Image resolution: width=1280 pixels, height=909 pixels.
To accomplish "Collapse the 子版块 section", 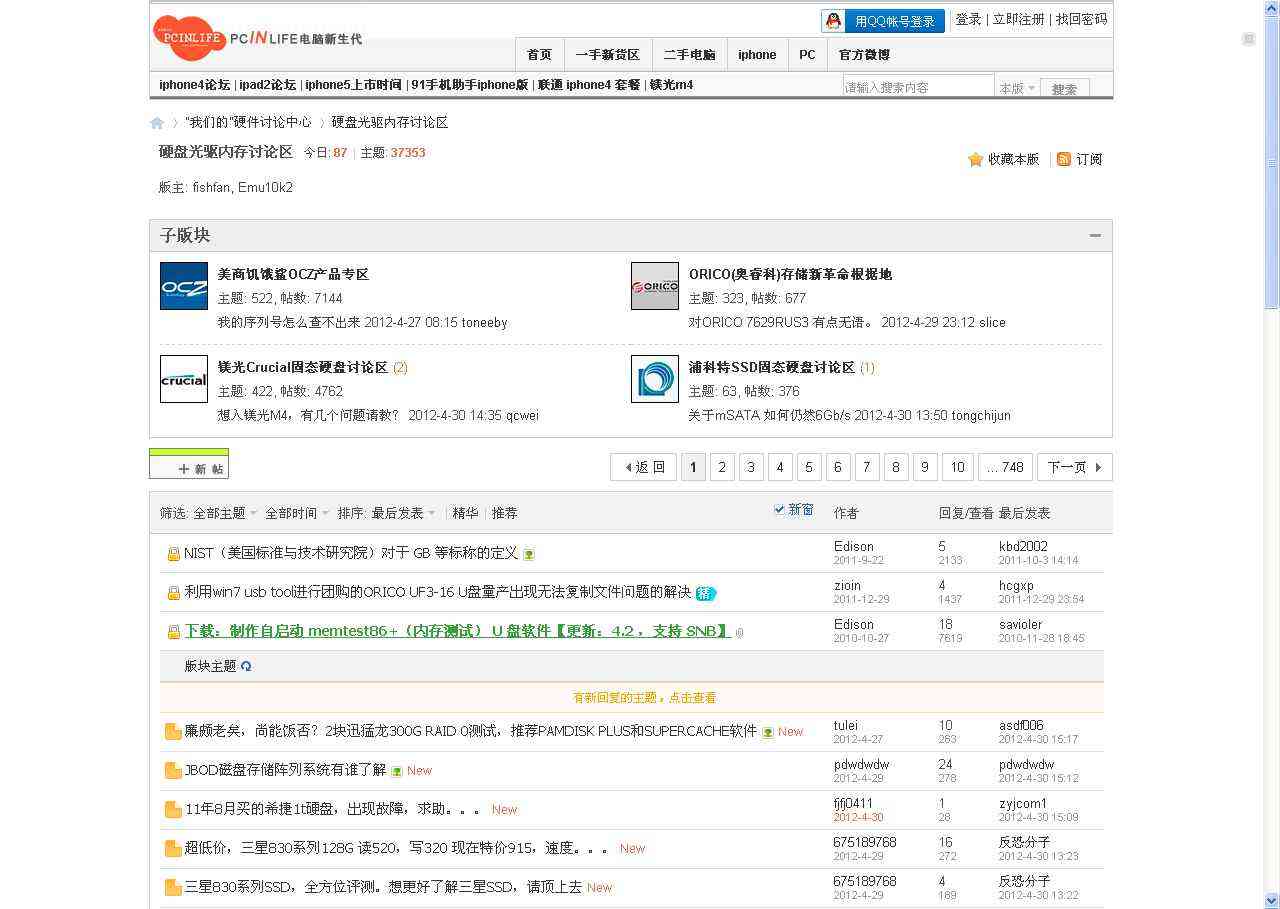I will [1095, 236].
